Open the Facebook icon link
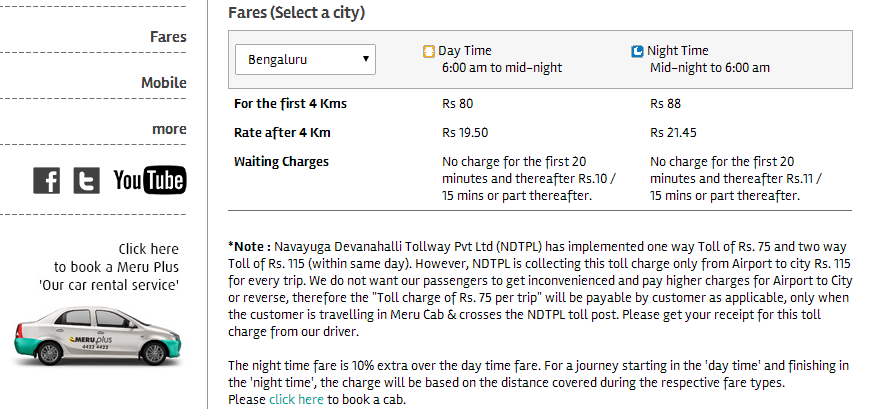The image size is (871, 409). pos(47,180)
